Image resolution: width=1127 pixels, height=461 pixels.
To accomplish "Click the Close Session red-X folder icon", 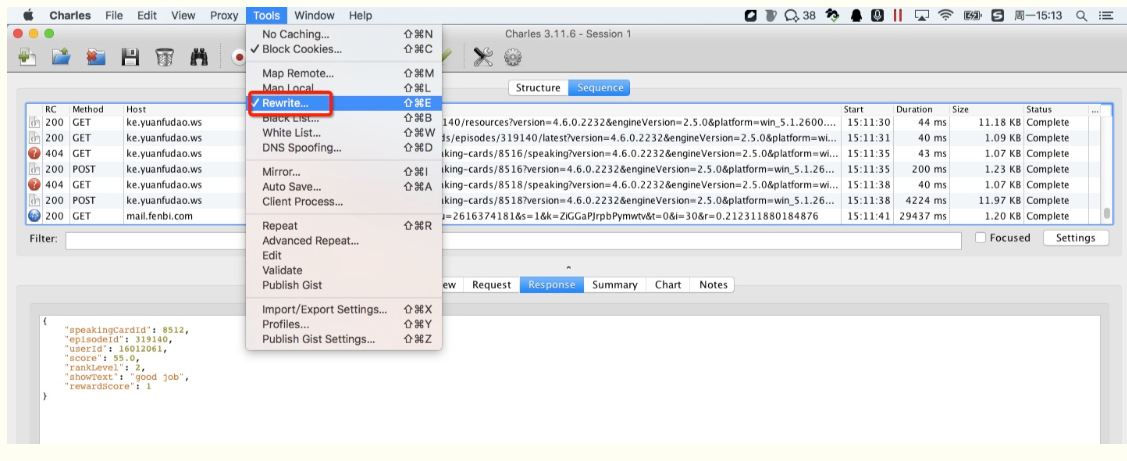I will coord(96,58).
